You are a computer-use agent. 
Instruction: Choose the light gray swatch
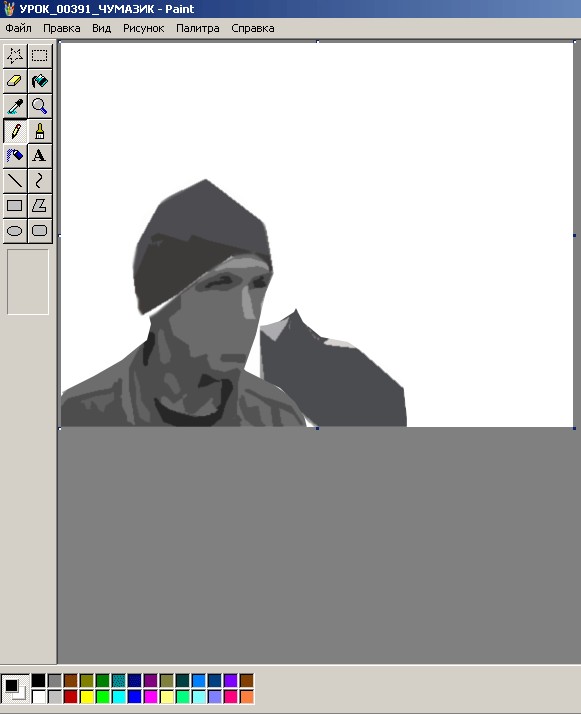click(55, 697)
